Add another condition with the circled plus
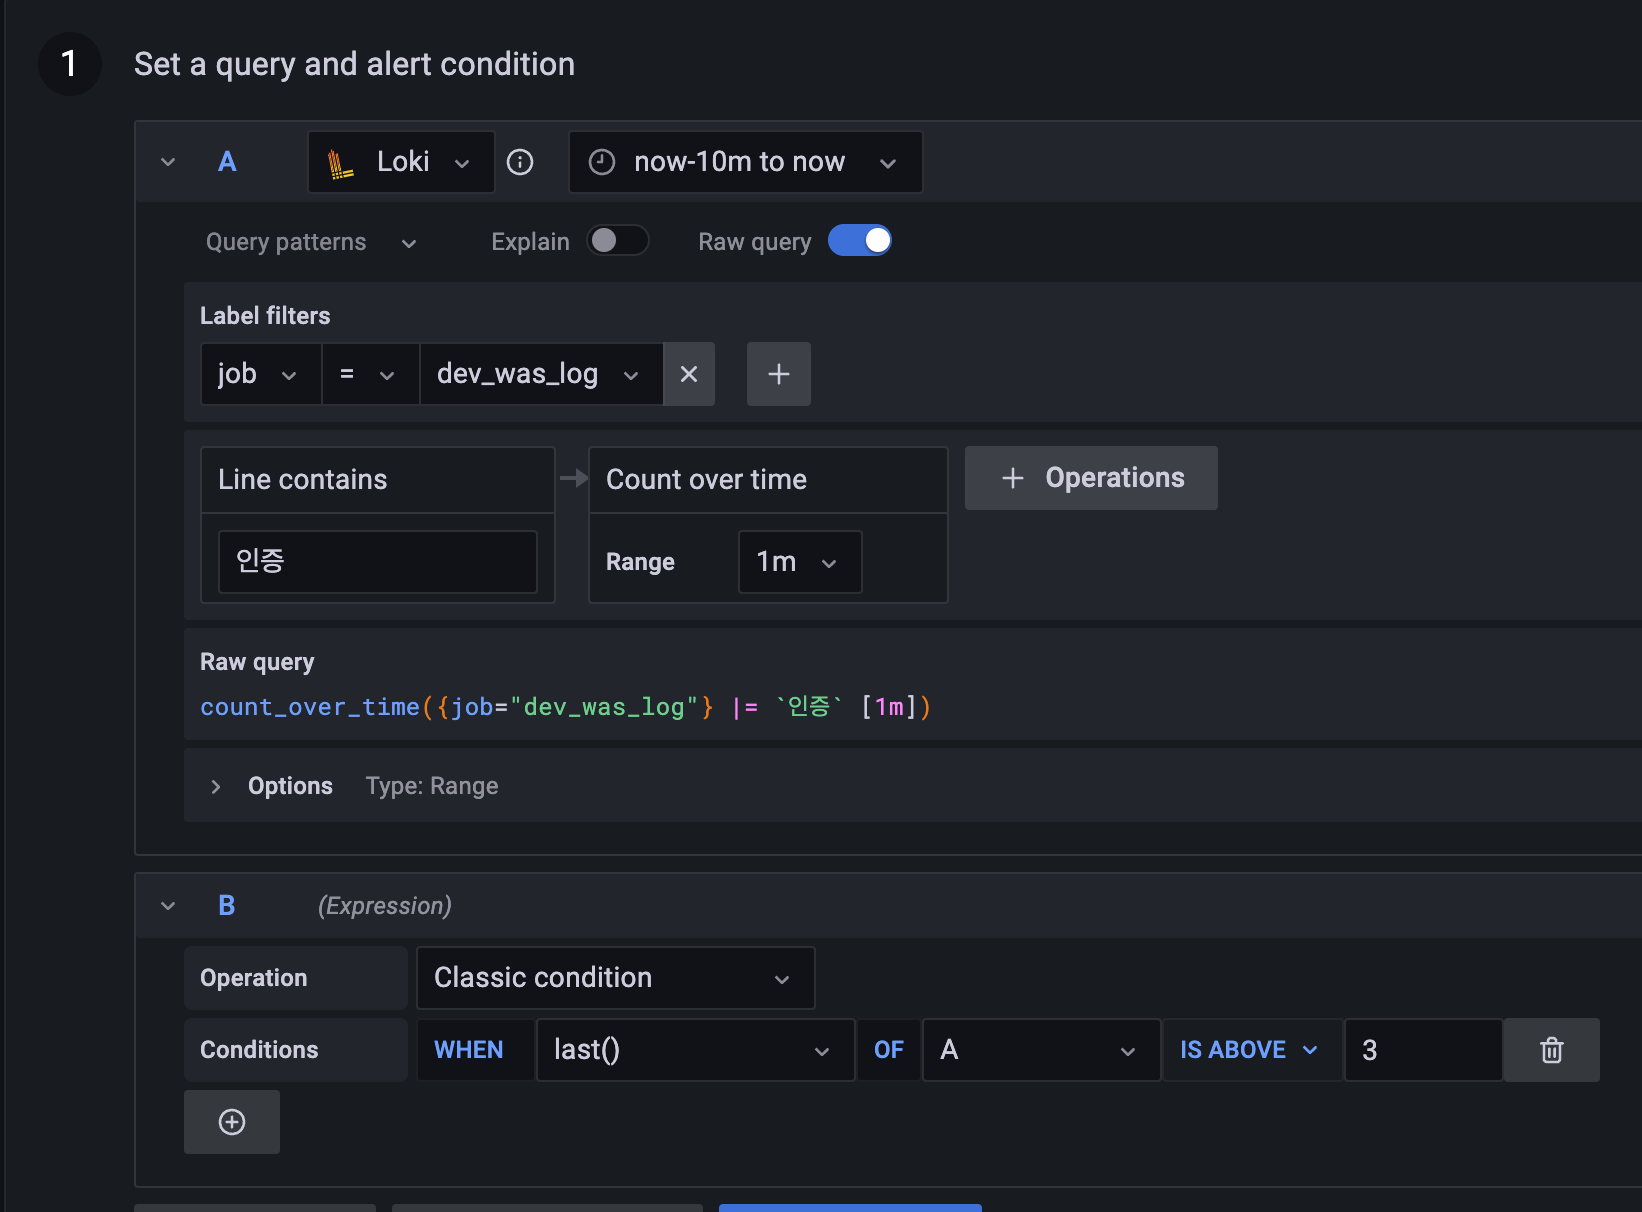This screenshot has width=1642, height=1212. pos(232,1122)
